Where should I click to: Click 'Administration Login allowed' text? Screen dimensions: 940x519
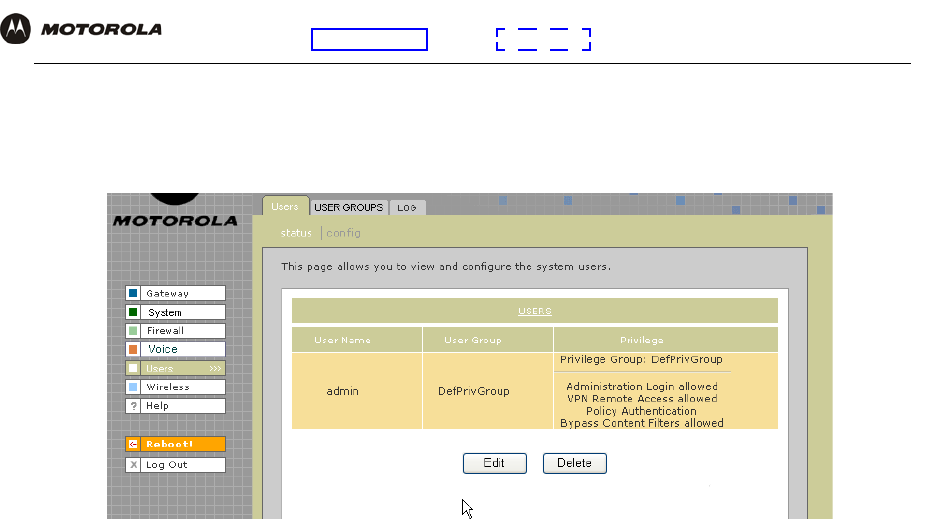click(x=642, y=387)
